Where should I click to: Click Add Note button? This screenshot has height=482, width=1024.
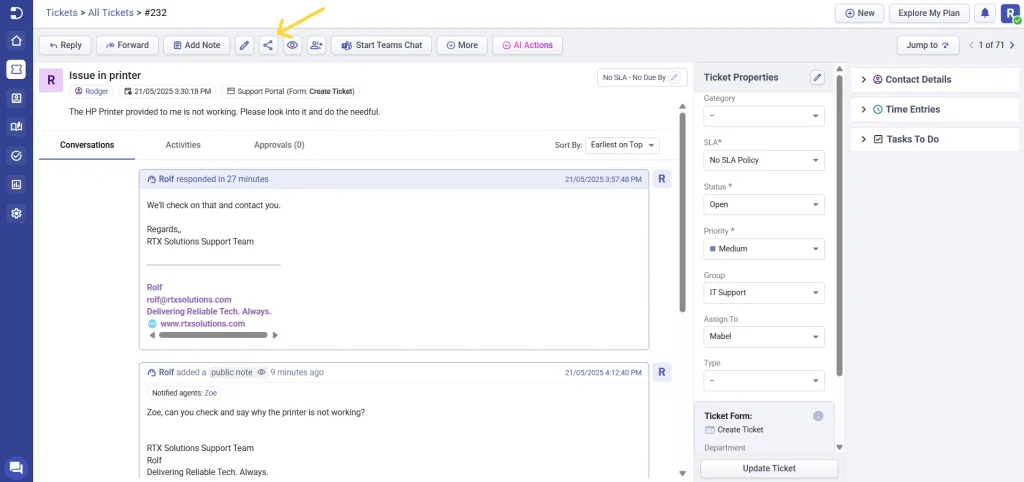coord(197,46)
